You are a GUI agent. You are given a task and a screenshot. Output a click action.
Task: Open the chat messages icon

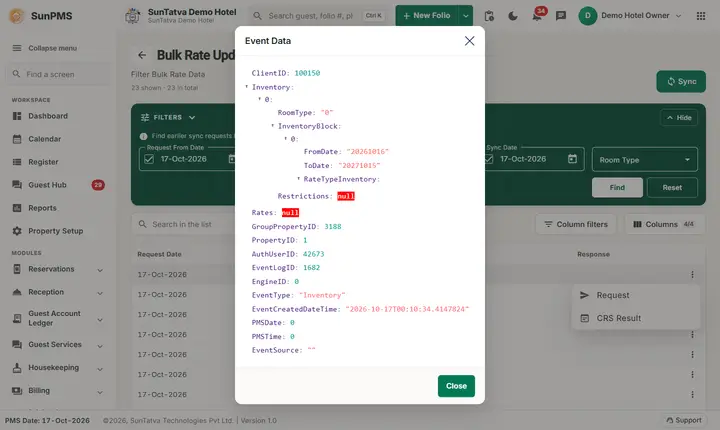pos(561,16)
